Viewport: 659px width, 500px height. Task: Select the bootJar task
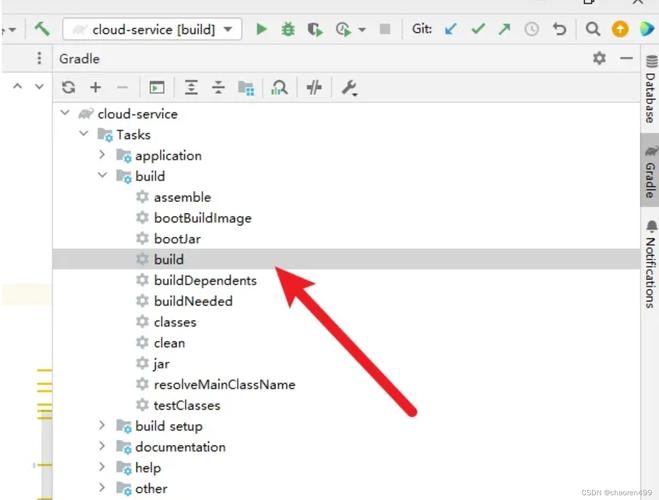coord(176,239)
